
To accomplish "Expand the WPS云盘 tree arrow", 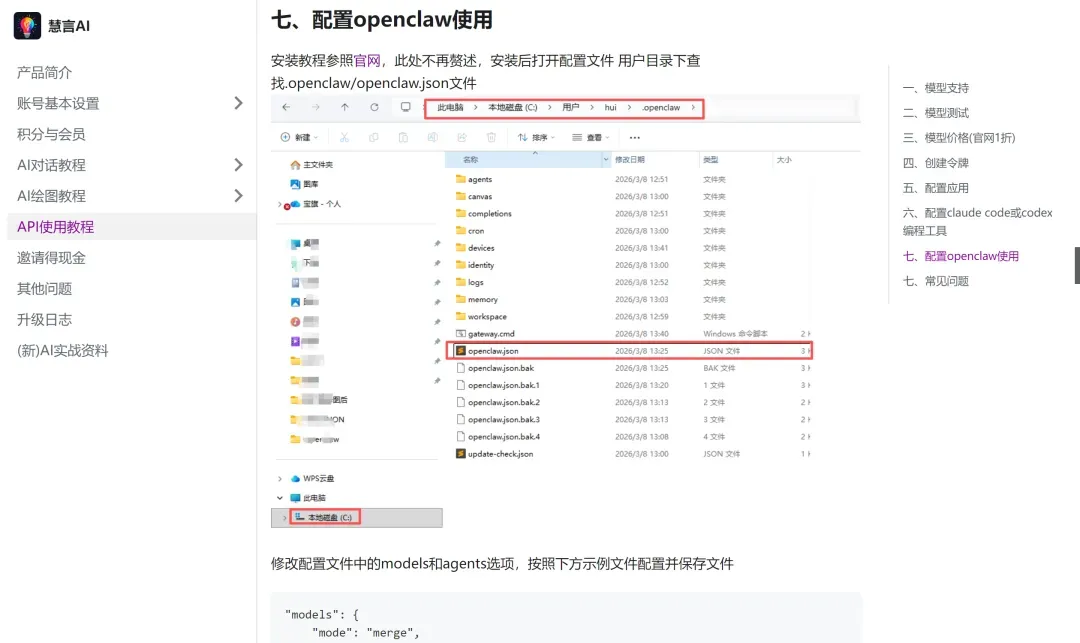I will (x=280, y=478).
